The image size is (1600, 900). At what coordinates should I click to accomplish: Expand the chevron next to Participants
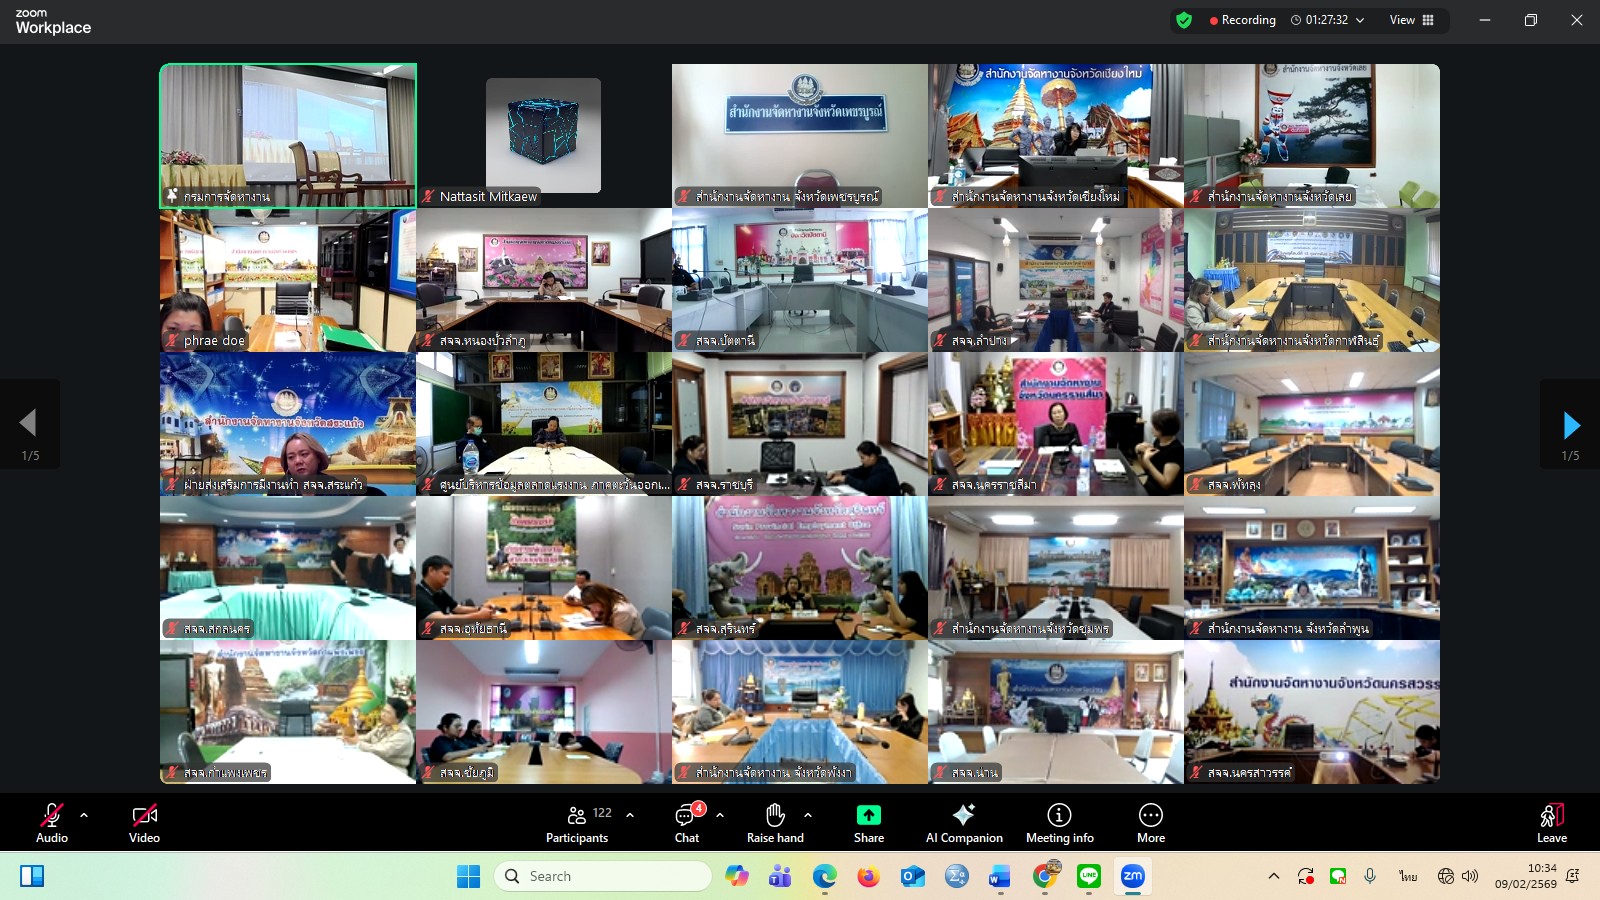pos(630,815)
